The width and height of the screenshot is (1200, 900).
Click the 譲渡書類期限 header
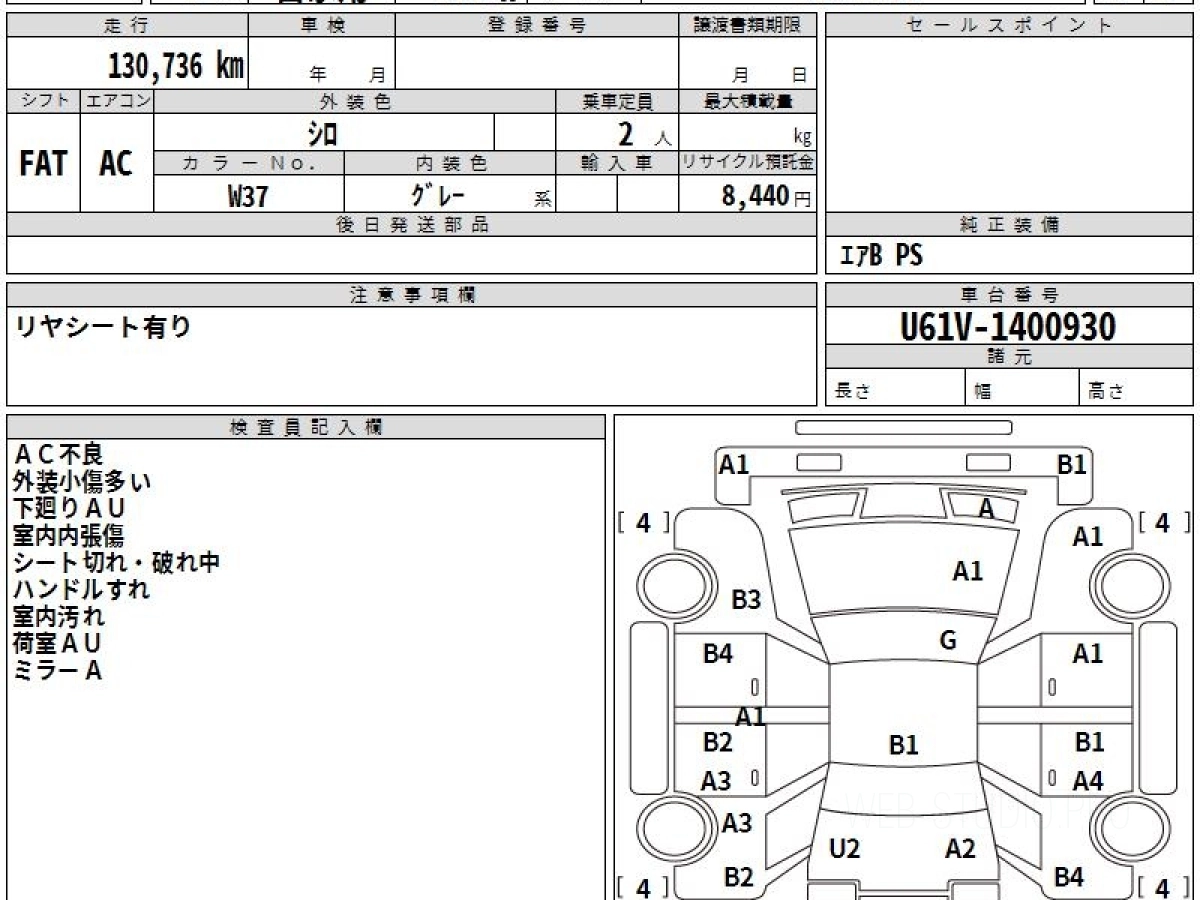[747, 26]
